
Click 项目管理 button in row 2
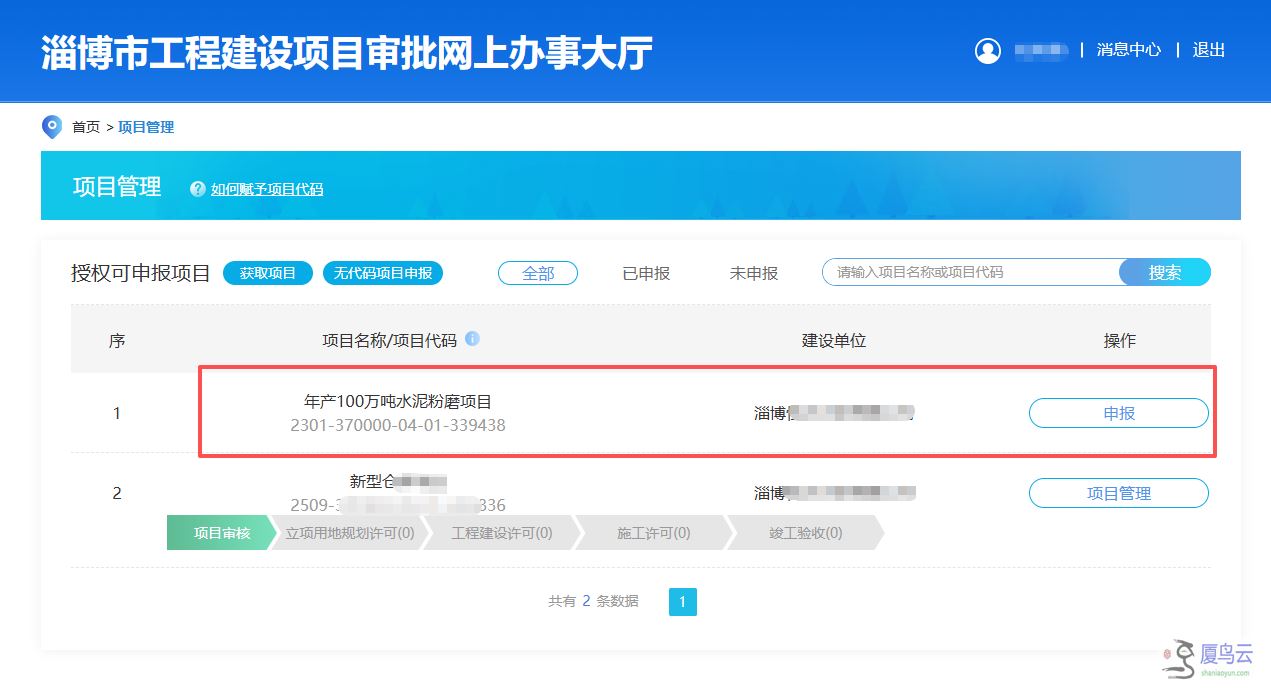click(x=1119, y=493)
